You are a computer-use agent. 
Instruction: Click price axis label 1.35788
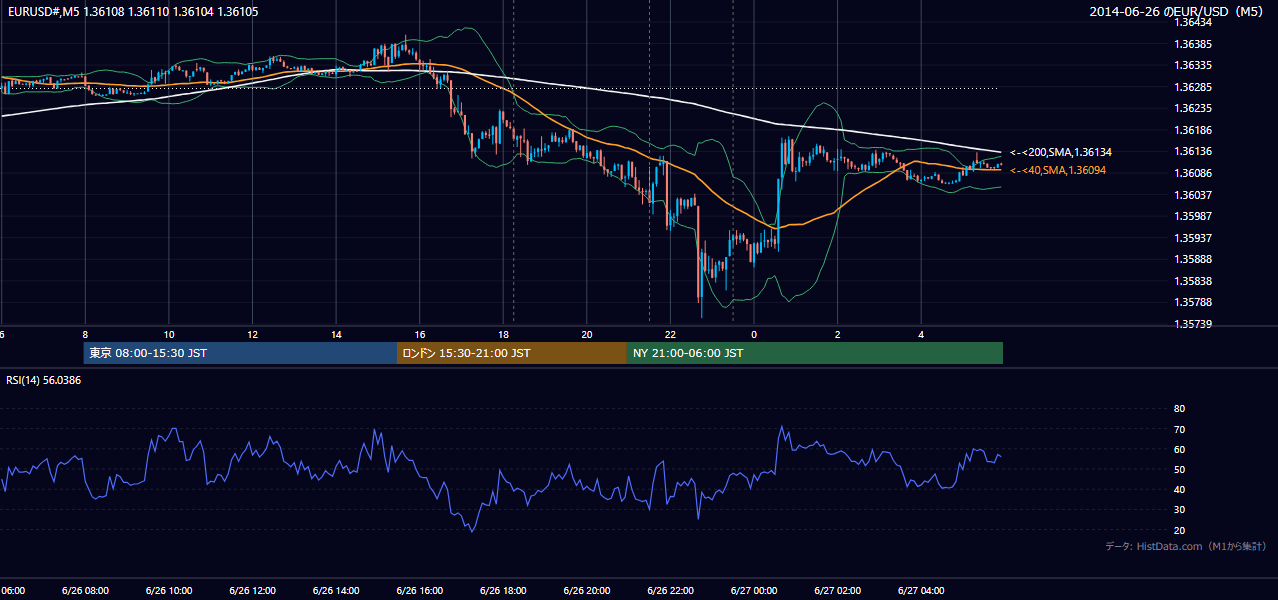pyautogui.click(x=1192, y=302)
